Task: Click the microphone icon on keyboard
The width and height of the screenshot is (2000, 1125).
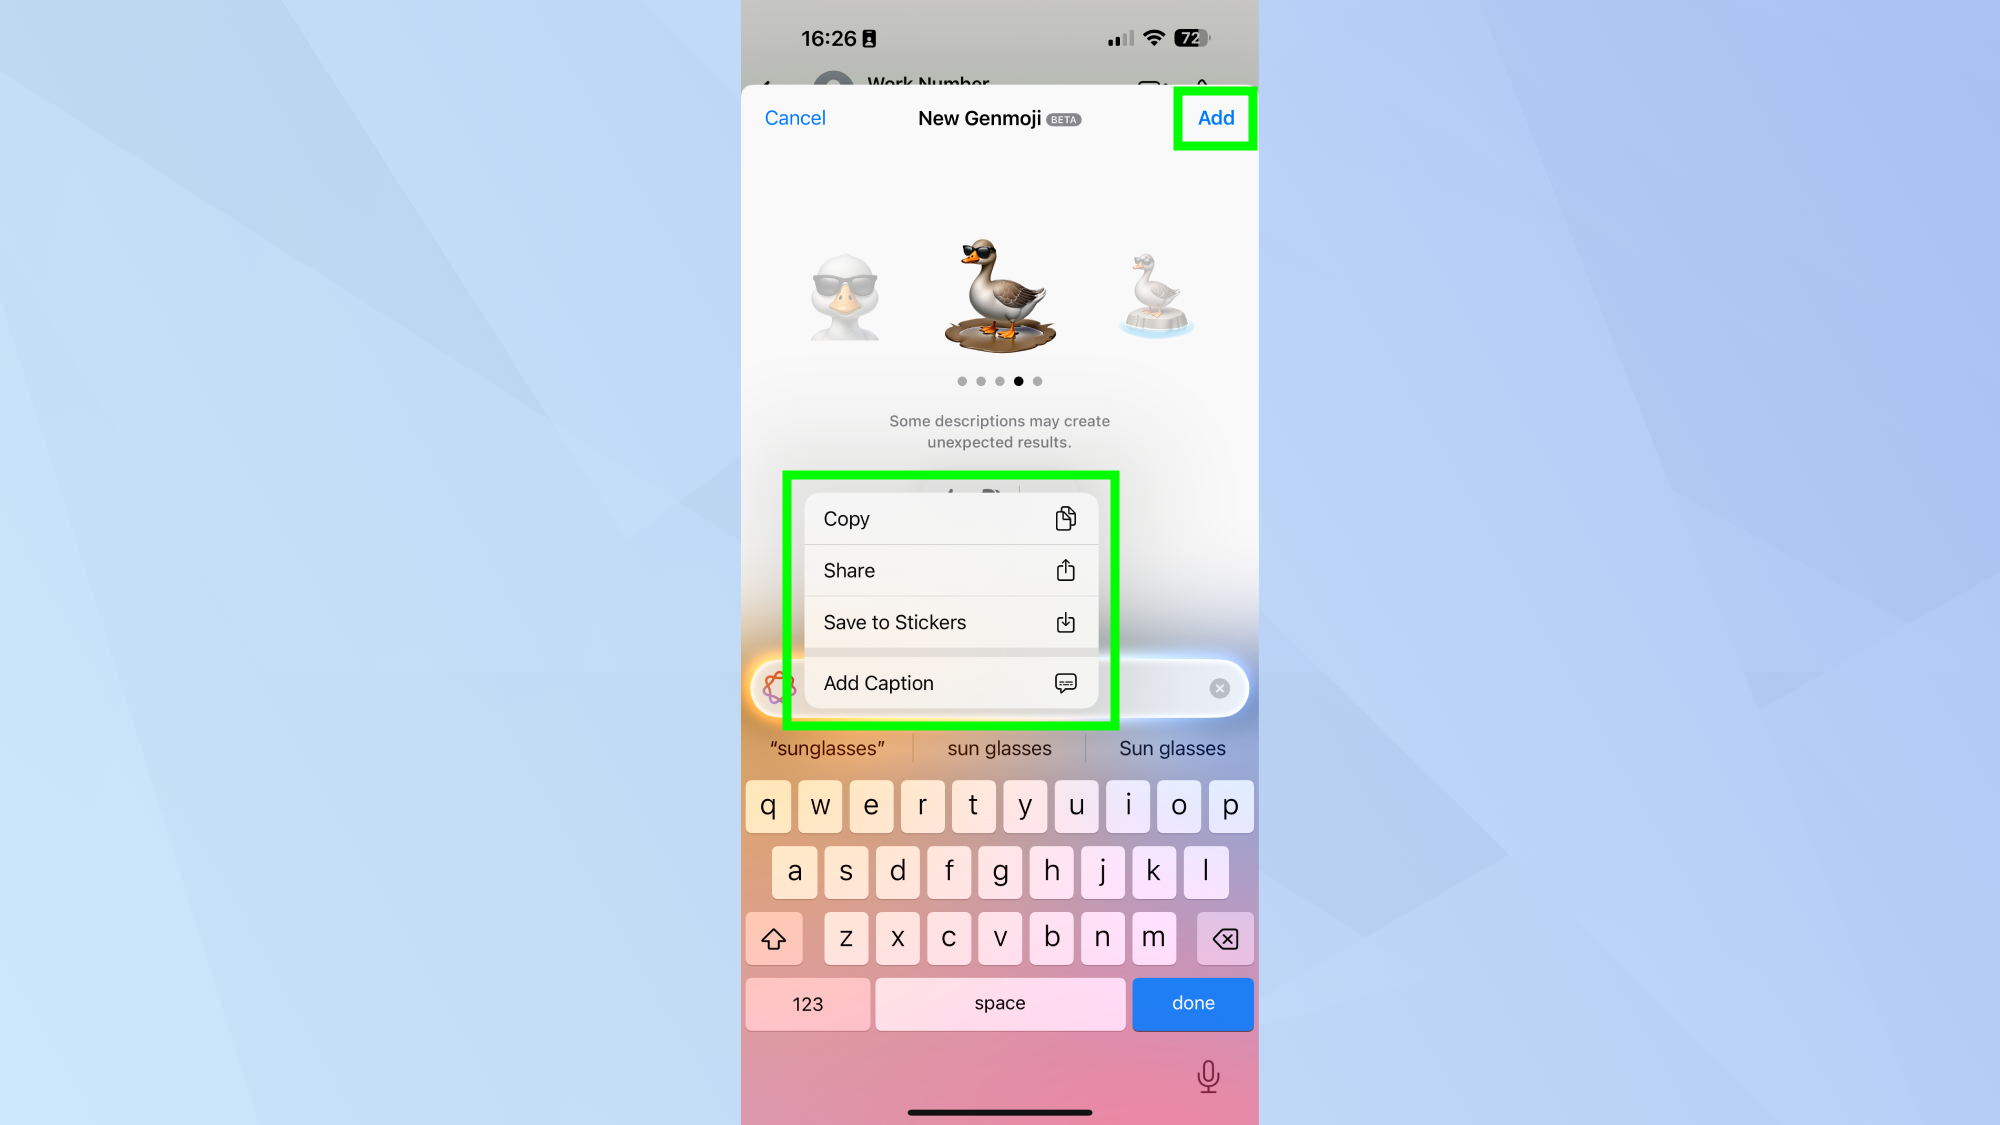Action: pos(1209,1076)
